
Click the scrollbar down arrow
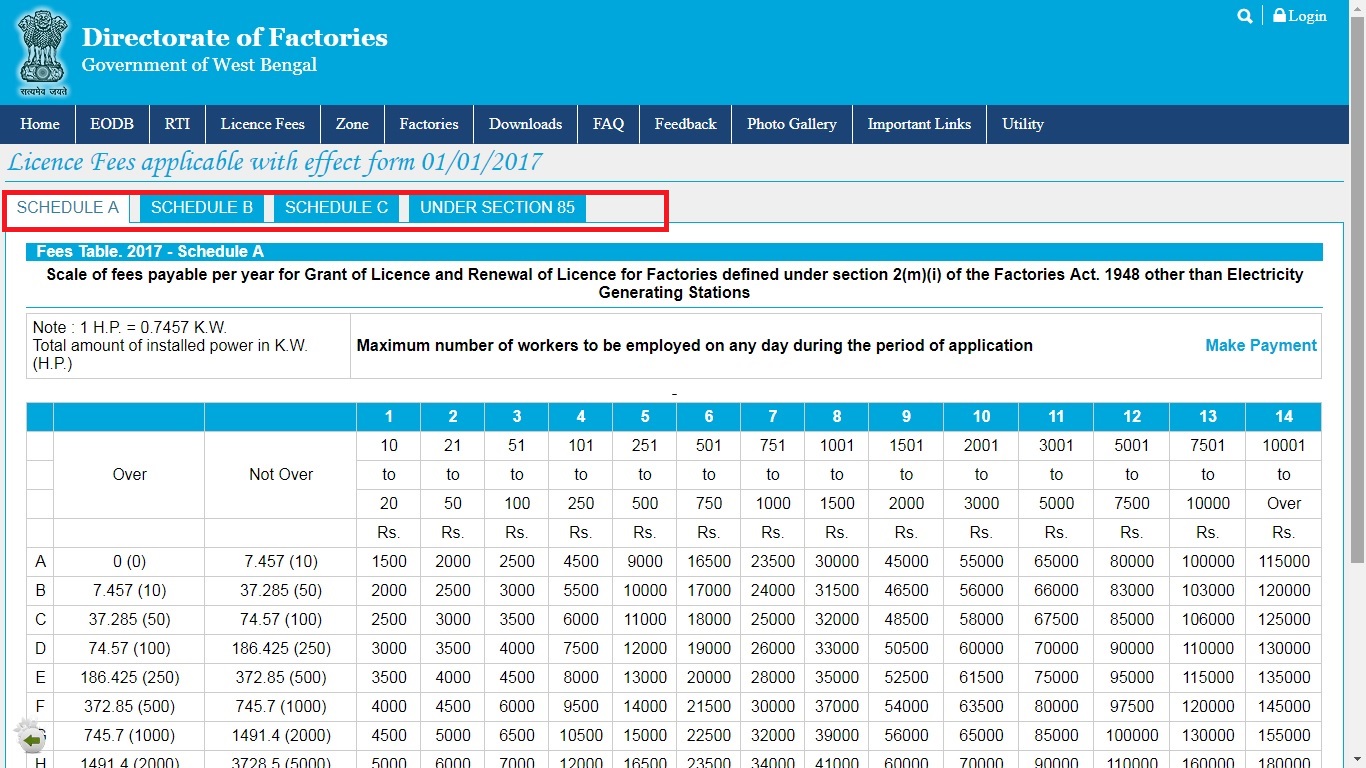(x=1358, y=757)
